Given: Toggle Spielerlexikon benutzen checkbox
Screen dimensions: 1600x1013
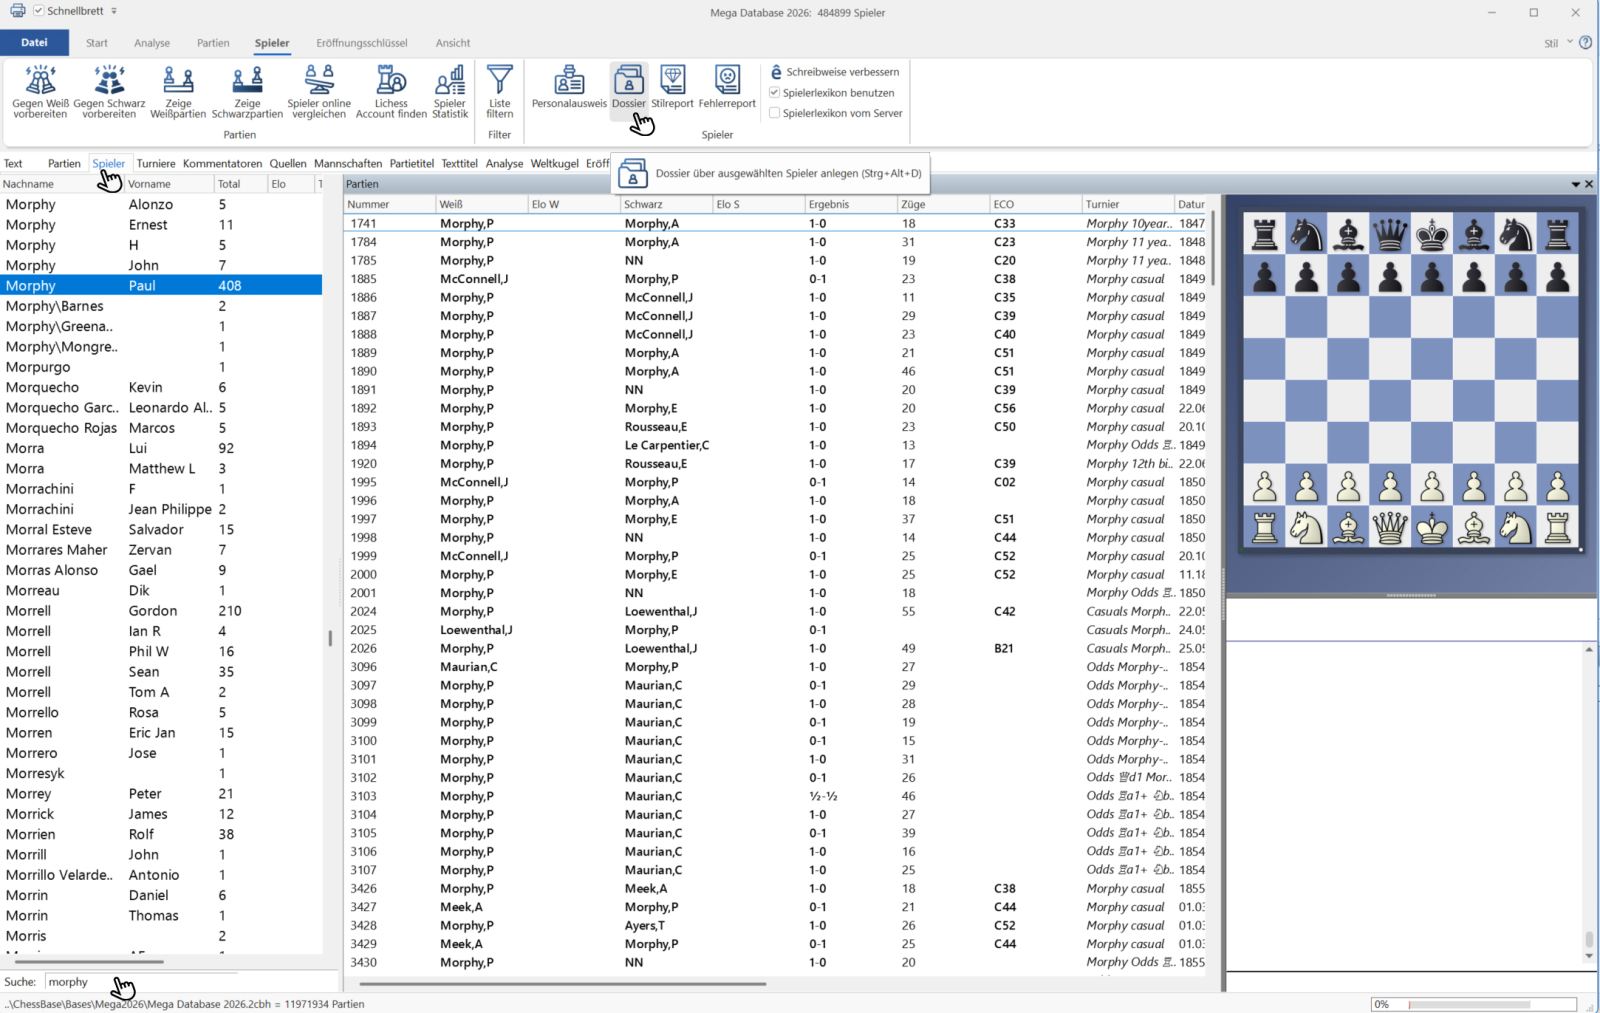Looking at the screenshot, I should [774, 93].
